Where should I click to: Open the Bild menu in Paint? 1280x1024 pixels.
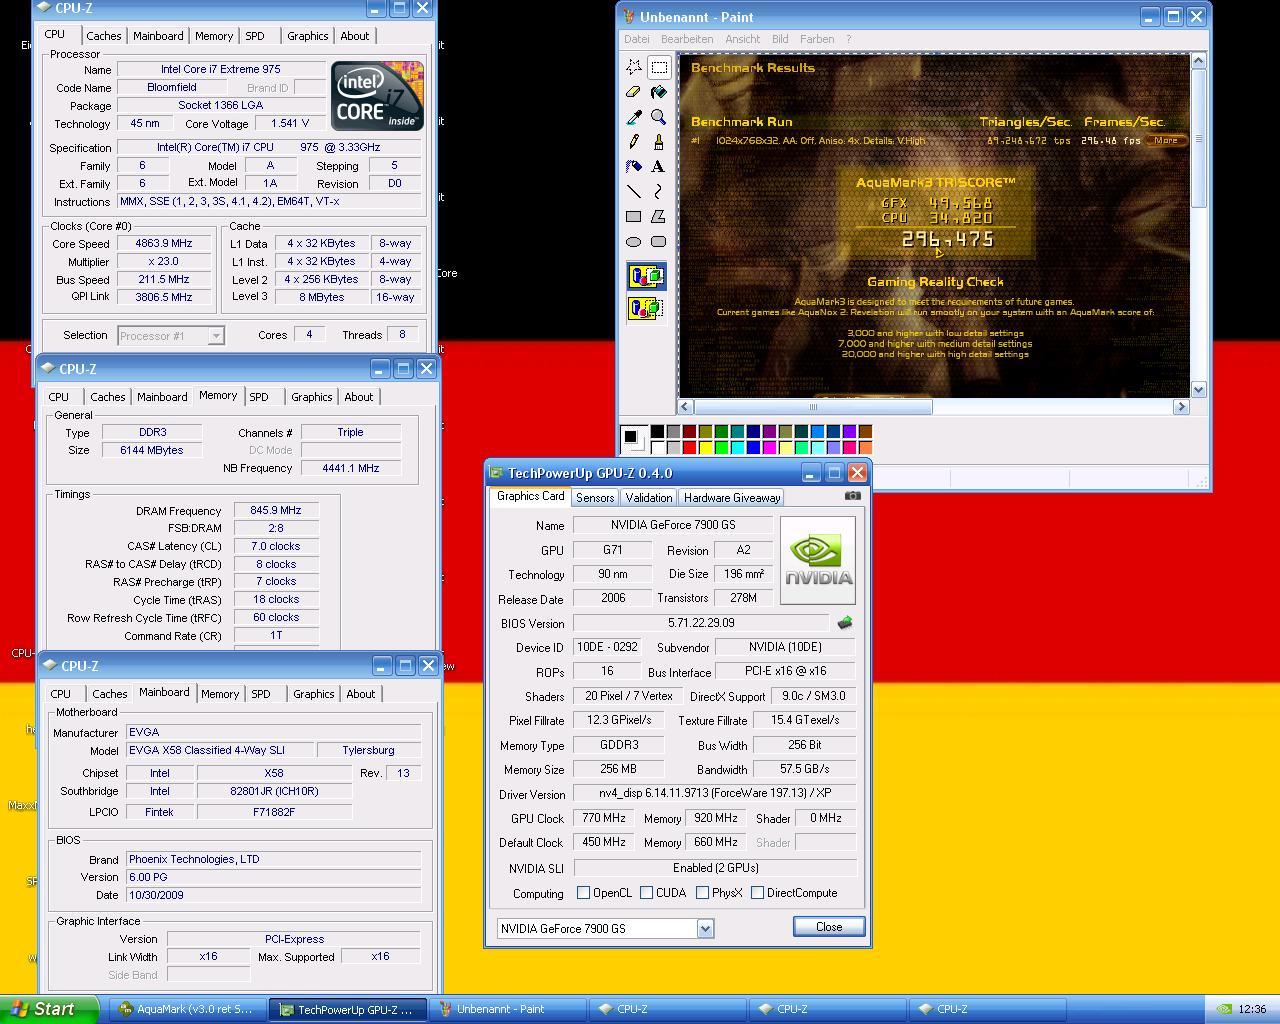[x=780, y=39]
